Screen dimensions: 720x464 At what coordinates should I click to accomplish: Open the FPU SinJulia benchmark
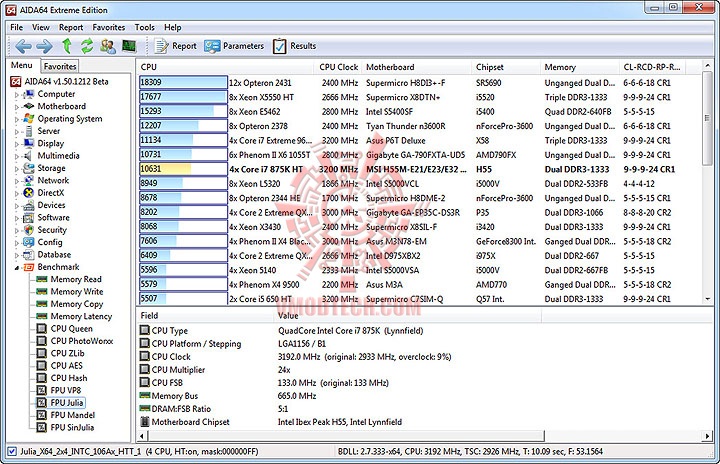[x=72, y=428]
